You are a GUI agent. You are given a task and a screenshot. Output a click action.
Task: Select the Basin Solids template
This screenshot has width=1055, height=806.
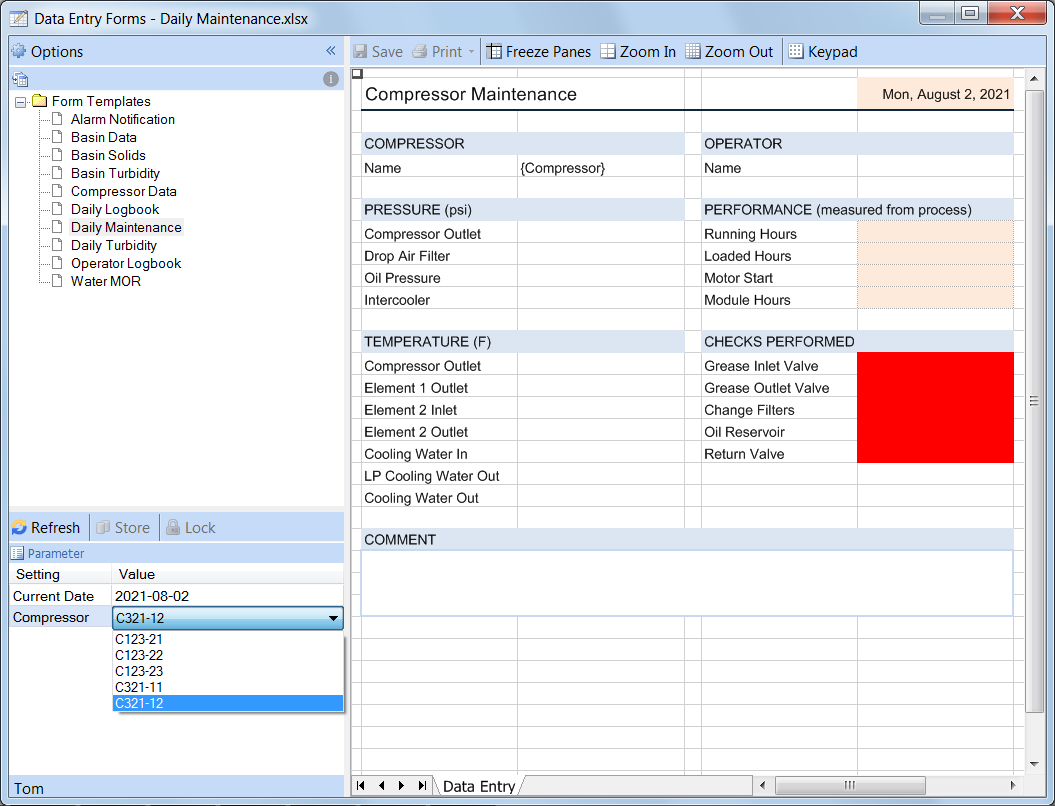point(108,155)
